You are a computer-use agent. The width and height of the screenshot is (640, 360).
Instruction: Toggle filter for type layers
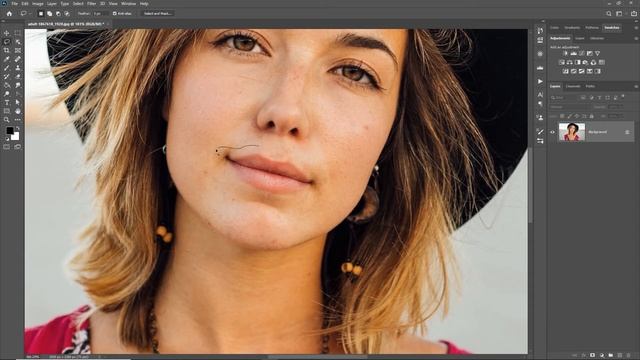[x=599, y=98]
